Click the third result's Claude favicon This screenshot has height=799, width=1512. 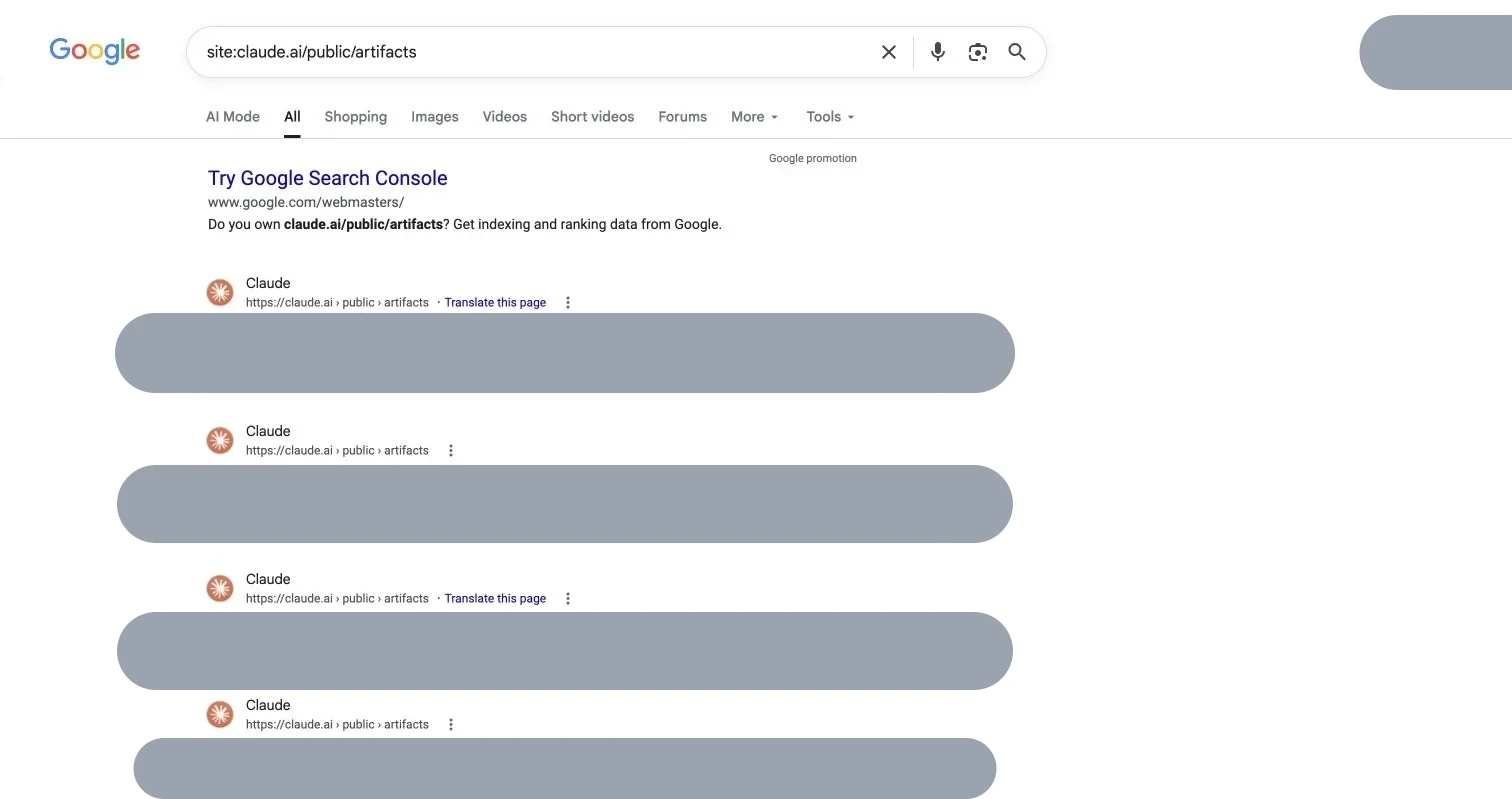coord(220,588)
